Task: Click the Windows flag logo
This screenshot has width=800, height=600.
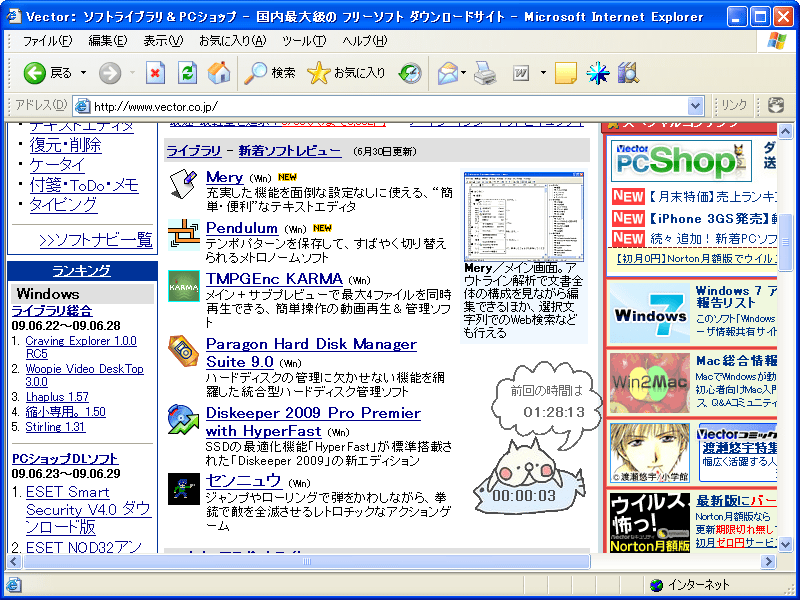Action: (x=777, y=41)
